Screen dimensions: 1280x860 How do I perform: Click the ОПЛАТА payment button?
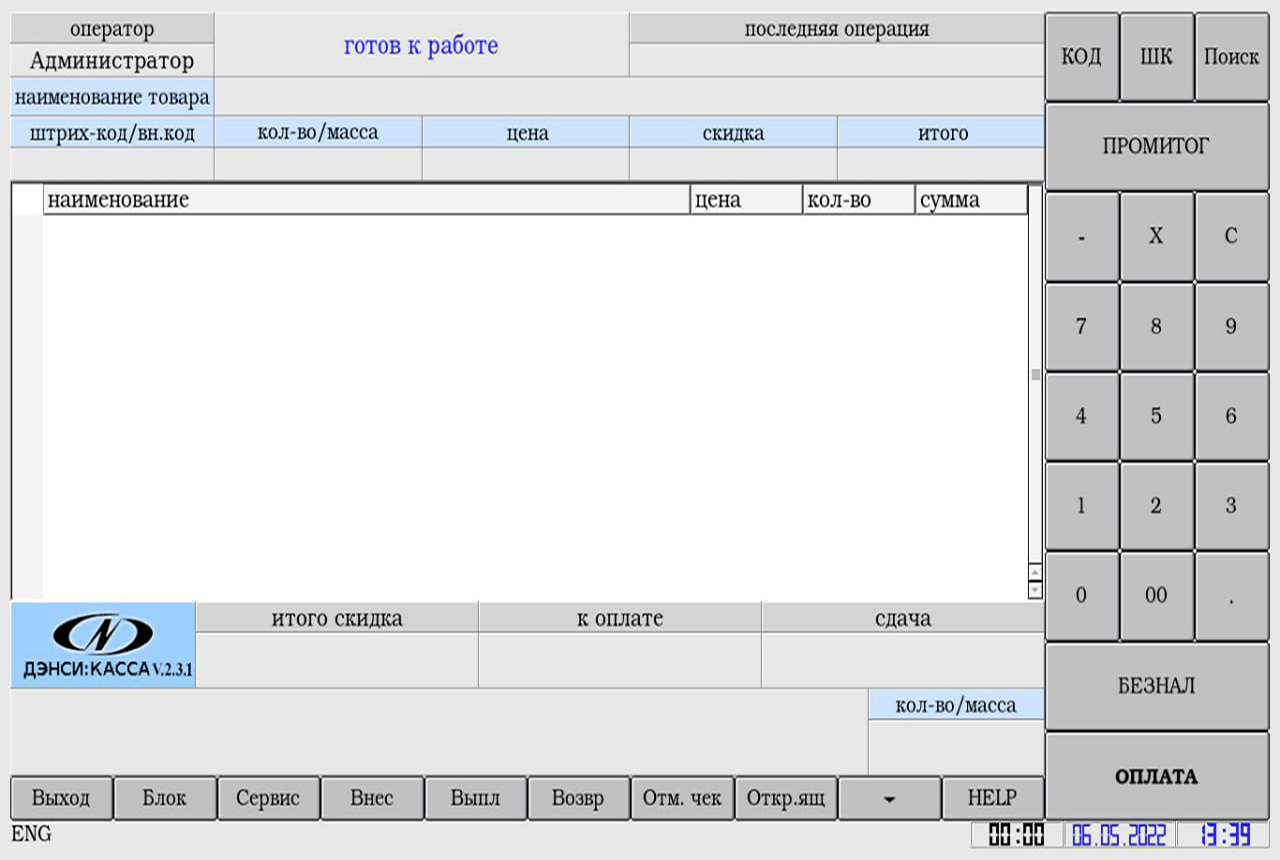pyautogui.click(x=1156, y=776)
